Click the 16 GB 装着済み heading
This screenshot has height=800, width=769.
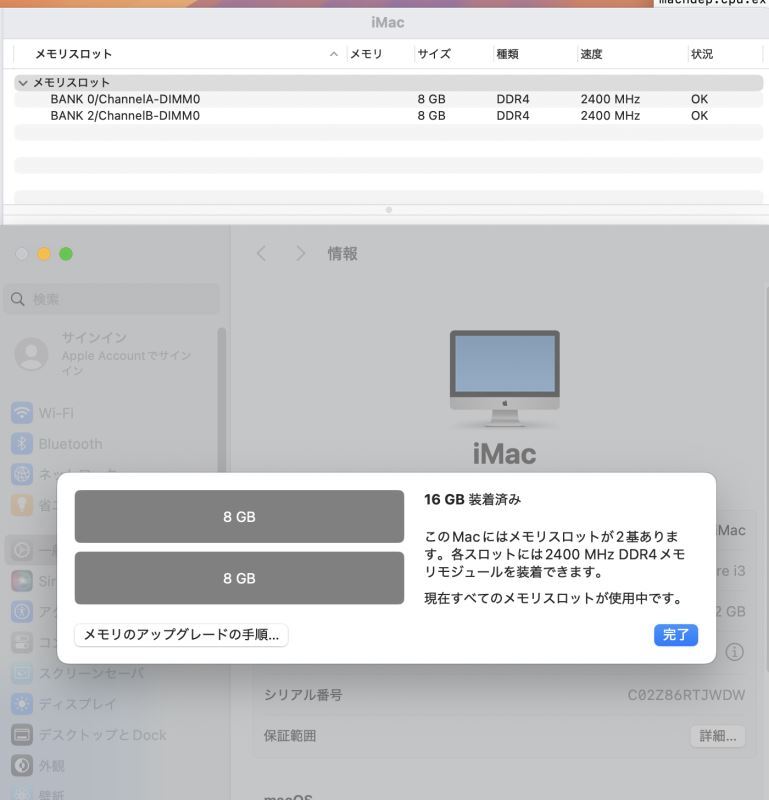pos(473,499)
